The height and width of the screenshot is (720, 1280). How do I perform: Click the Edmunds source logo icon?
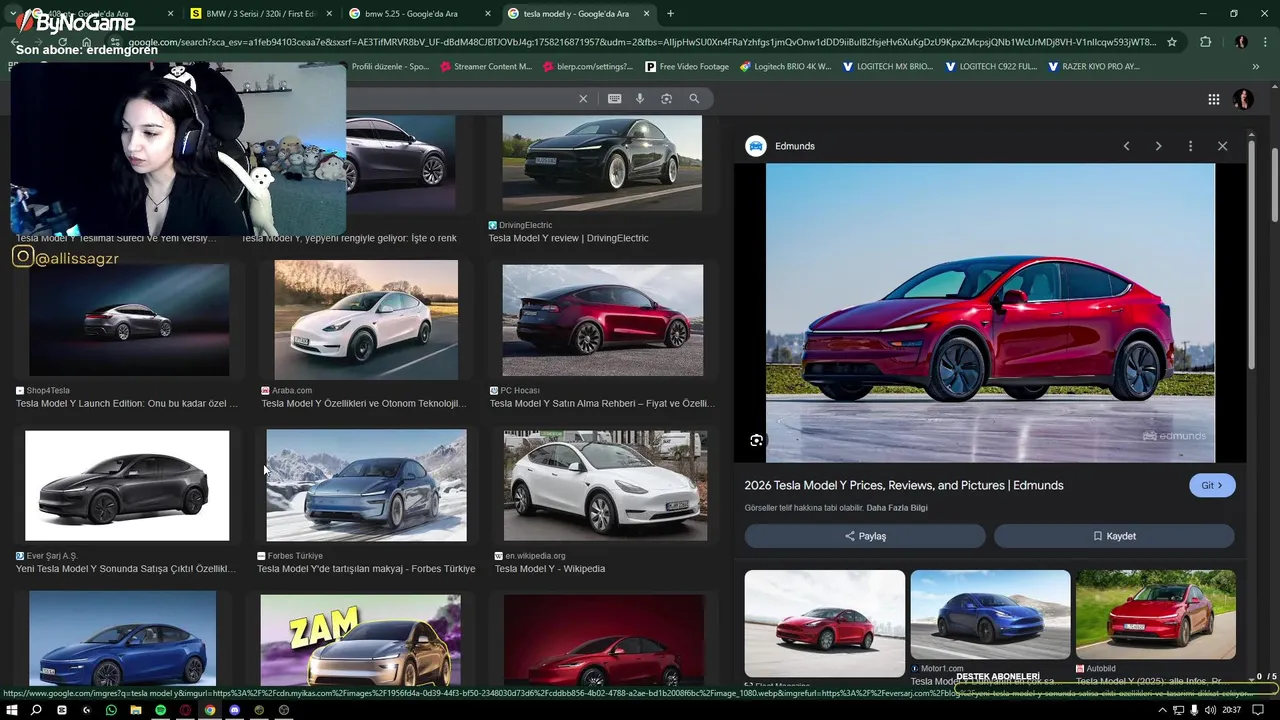point(755,146)
